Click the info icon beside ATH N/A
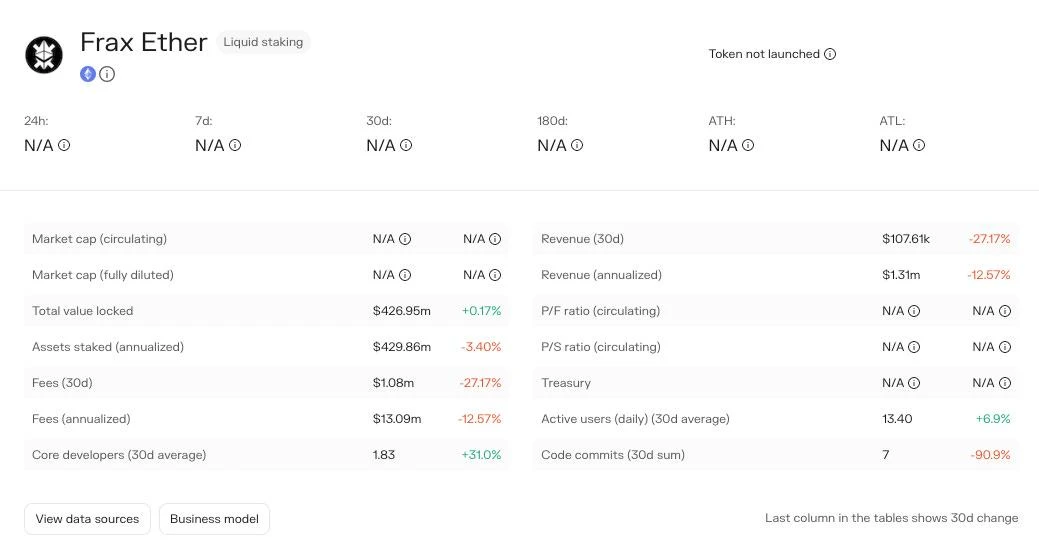Viewport: 1039px width, 553px height. click(x=748, y=145)
